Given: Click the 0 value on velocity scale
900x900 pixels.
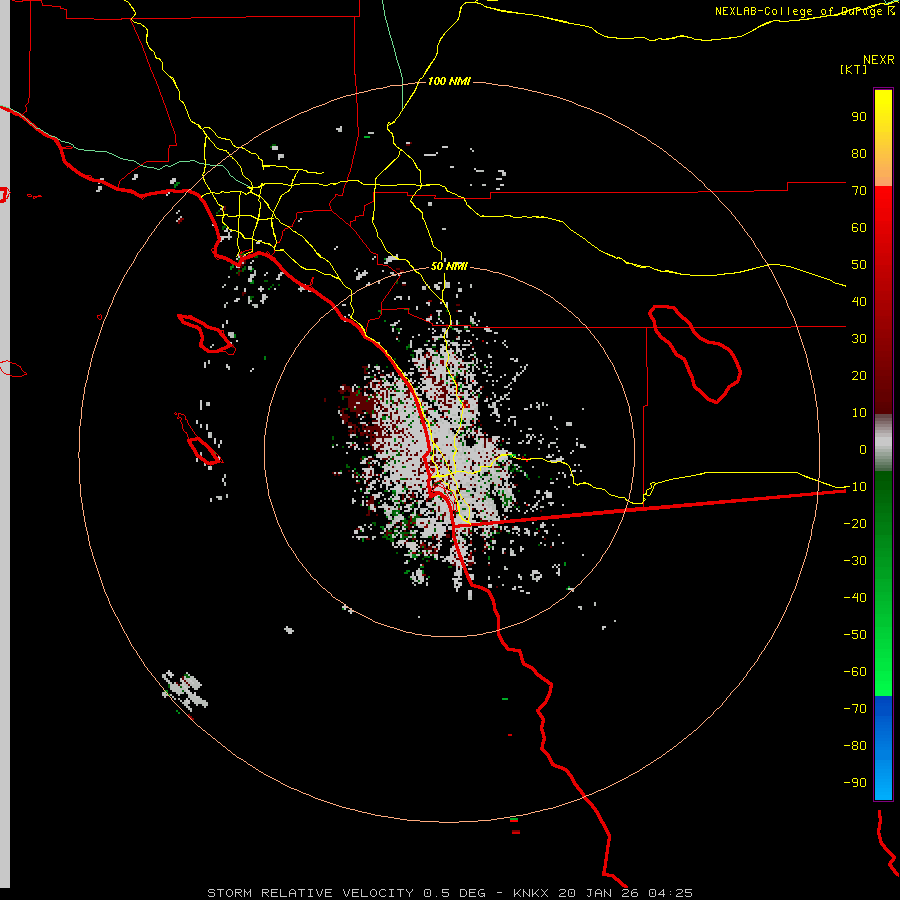Looking at the screenshot, I should coord(863,450).
